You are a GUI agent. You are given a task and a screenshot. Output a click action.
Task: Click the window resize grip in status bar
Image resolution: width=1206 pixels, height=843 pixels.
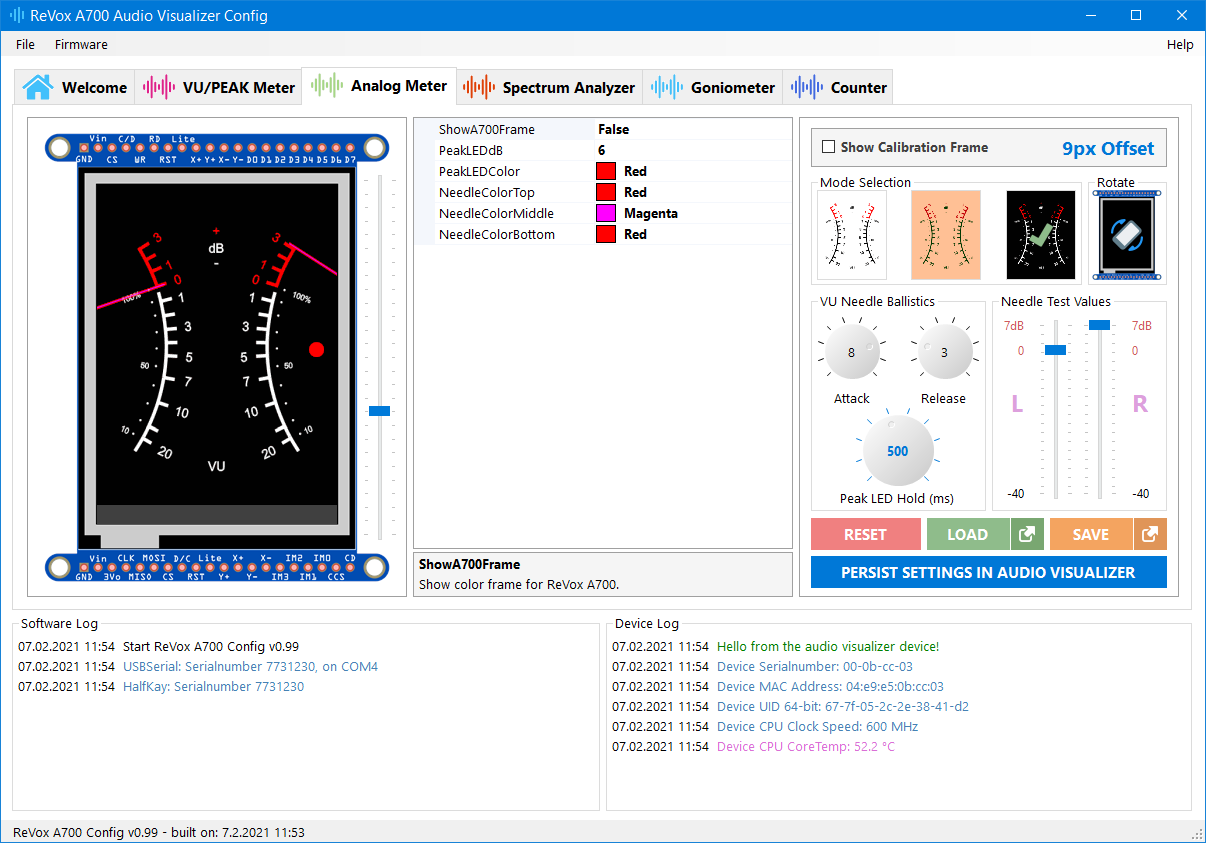pyautogui.click(x=1197, y=834)
